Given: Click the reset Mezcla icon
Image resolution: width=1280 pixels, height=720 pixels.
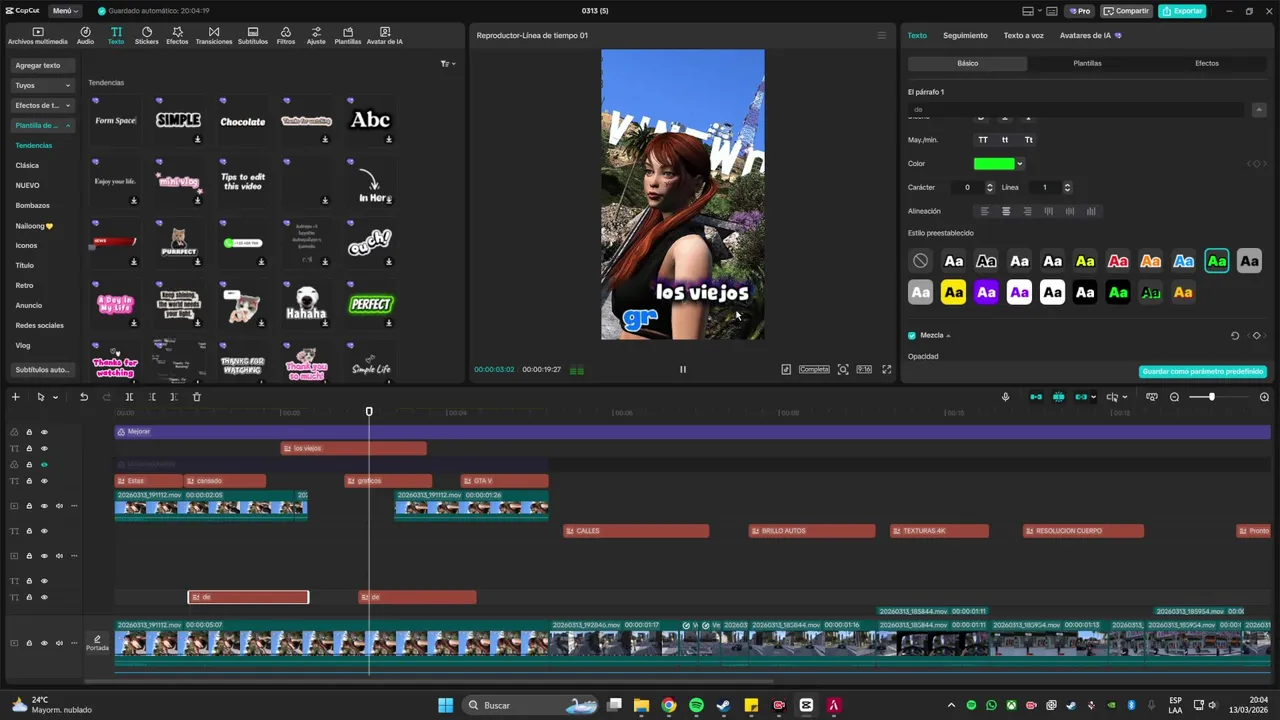Looking at the screenshot, I should click(1235, 336).
